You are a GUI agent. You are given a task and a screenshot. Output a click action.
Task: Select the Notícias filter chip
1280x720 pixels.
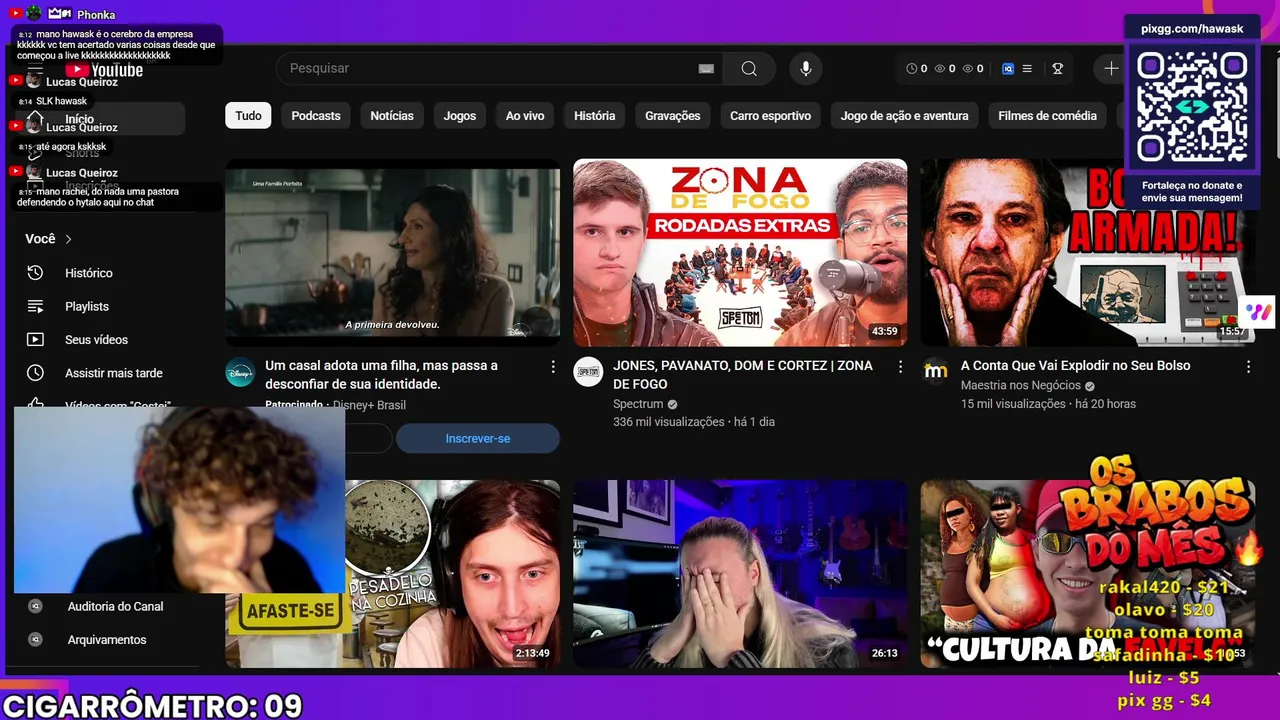pyautogui.click(x=392, y=116)
